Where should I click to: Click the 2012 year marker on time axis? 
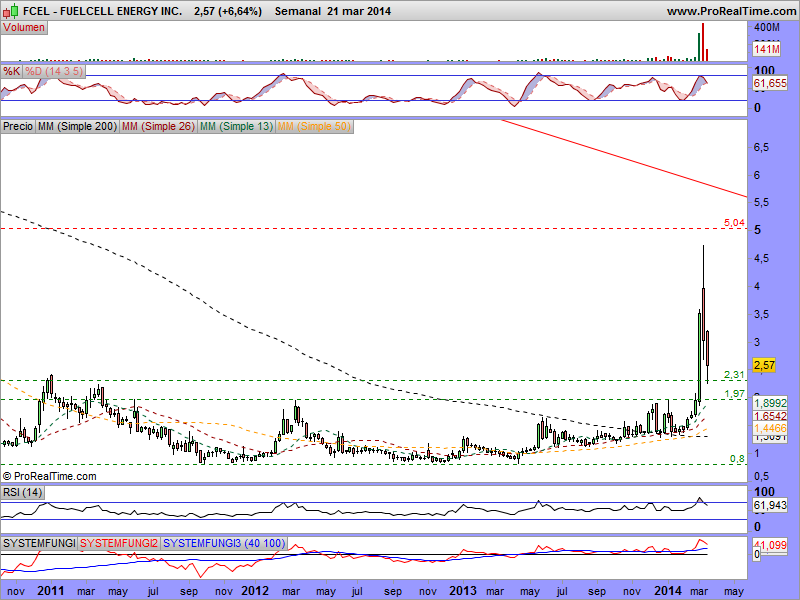pyautogui.click(x=255, y=590)
